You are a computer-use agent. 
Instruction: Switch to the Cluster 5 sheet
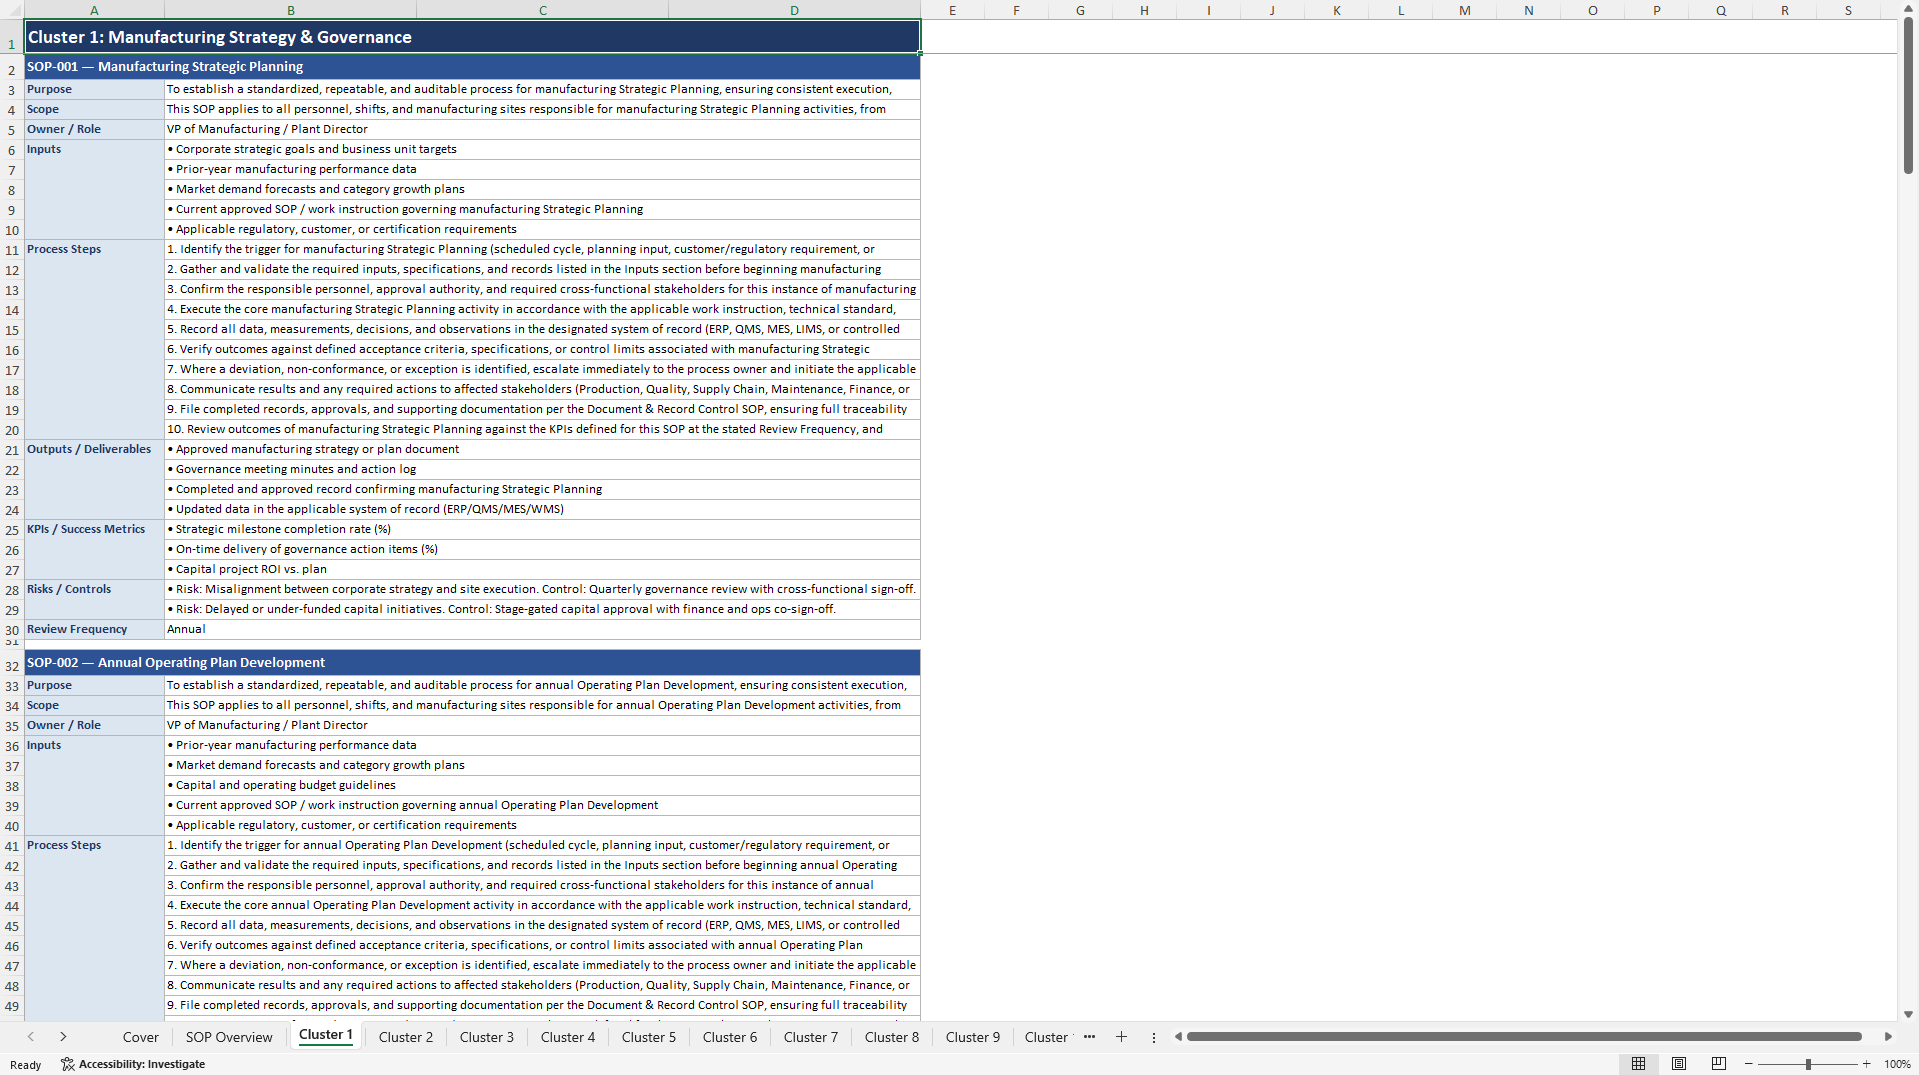coord(649,1037)
